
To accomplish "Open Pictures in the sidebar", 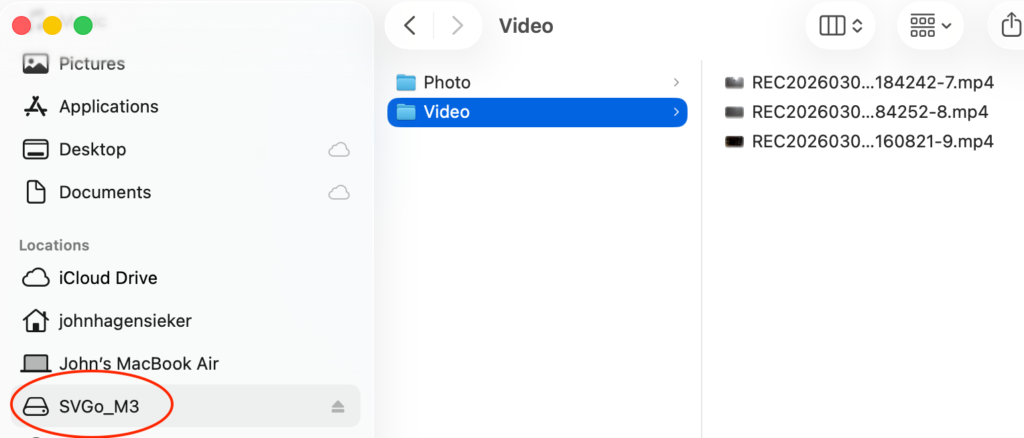I will pyautogui.click(x=91, y=63).
